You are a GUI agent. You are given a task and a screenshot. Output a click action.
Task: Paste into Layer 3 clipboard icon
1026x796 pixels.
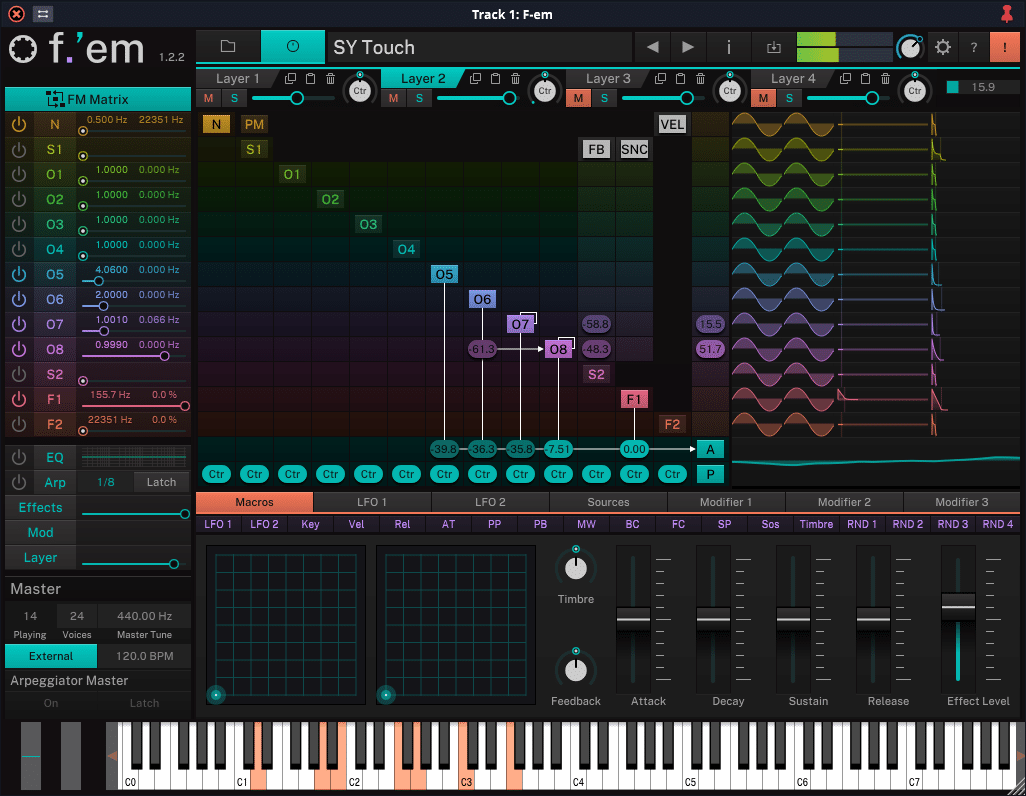click(681, 79)
